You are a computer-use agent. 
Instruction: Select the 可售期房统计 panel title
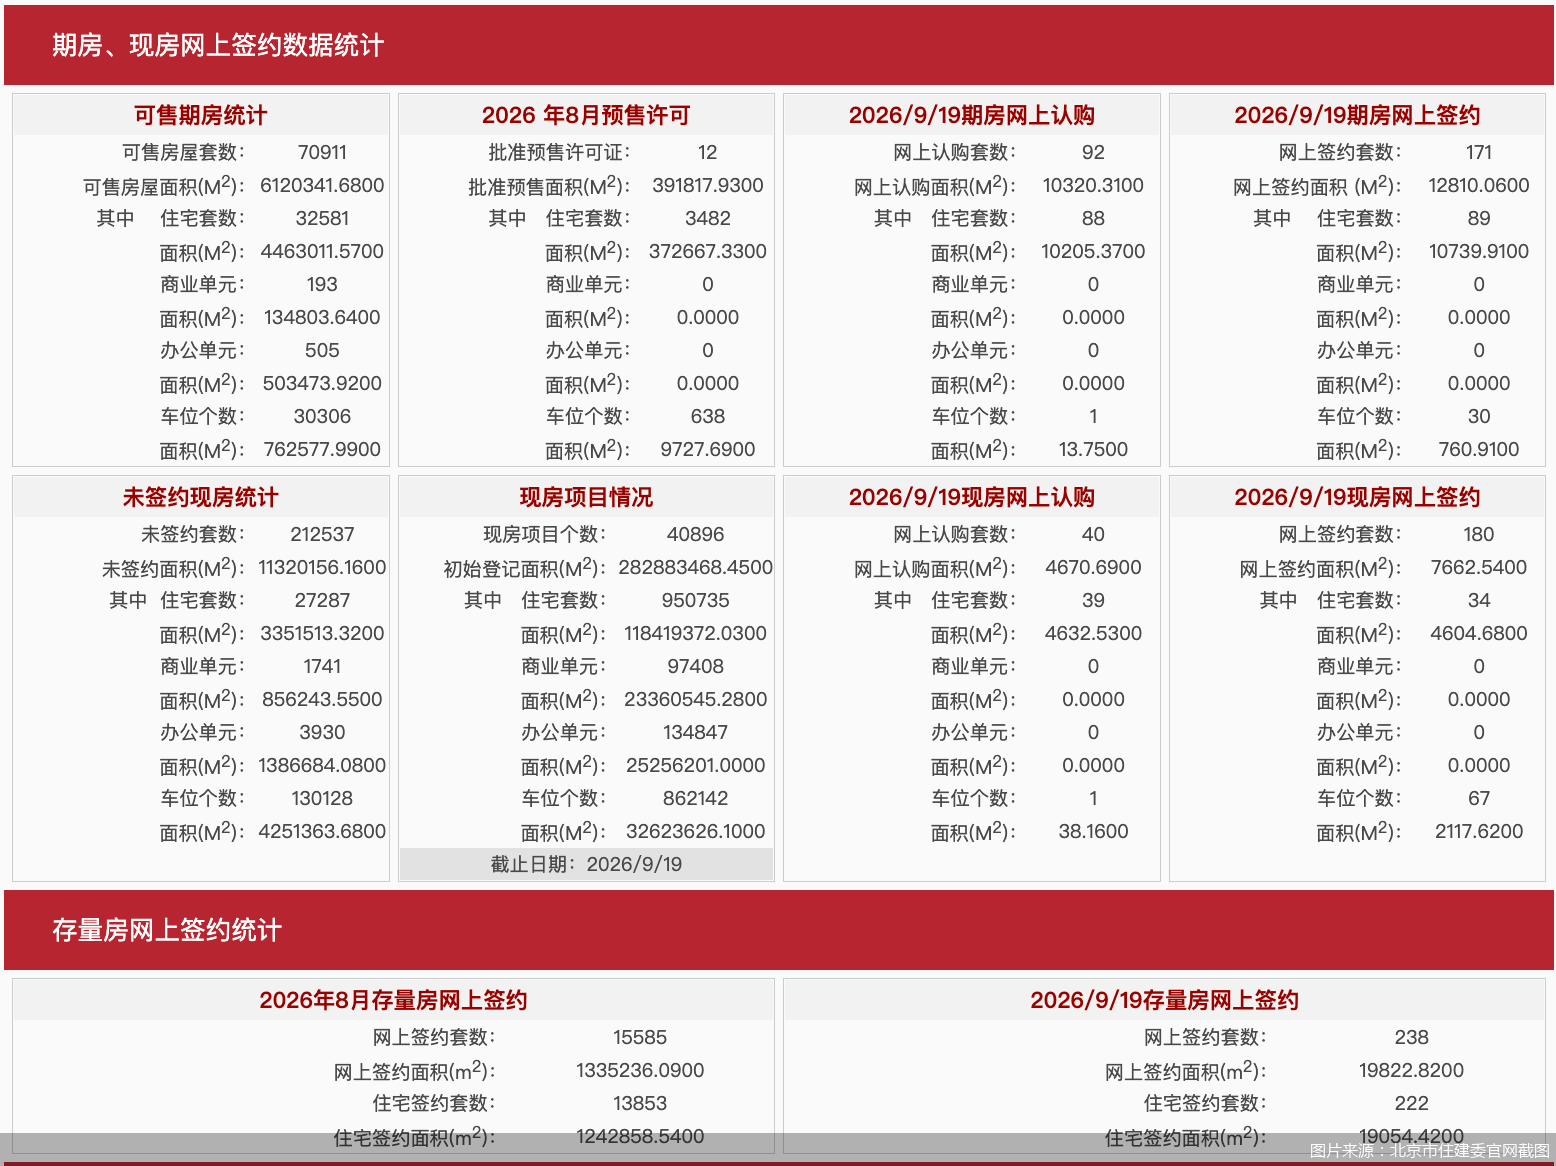[x=201, y=115]
